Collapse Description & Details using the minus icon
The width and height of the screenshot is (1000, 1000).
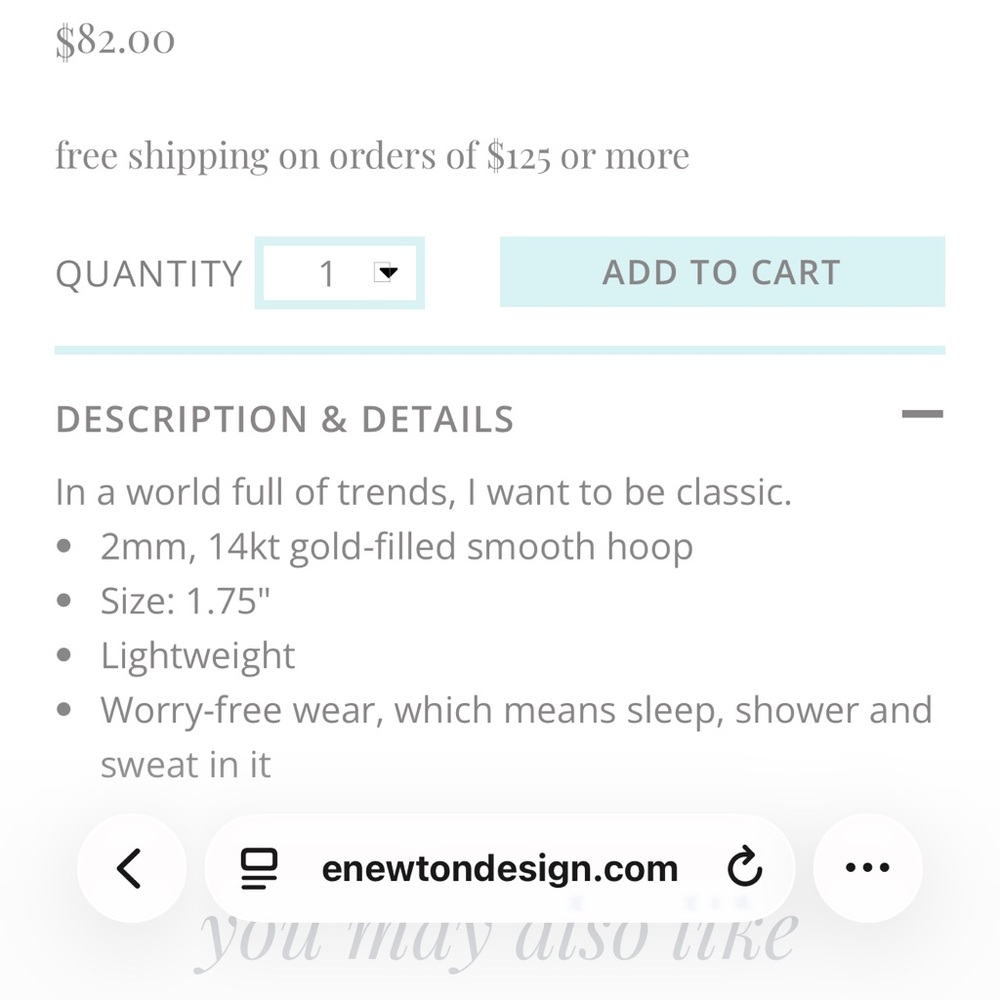922,413
